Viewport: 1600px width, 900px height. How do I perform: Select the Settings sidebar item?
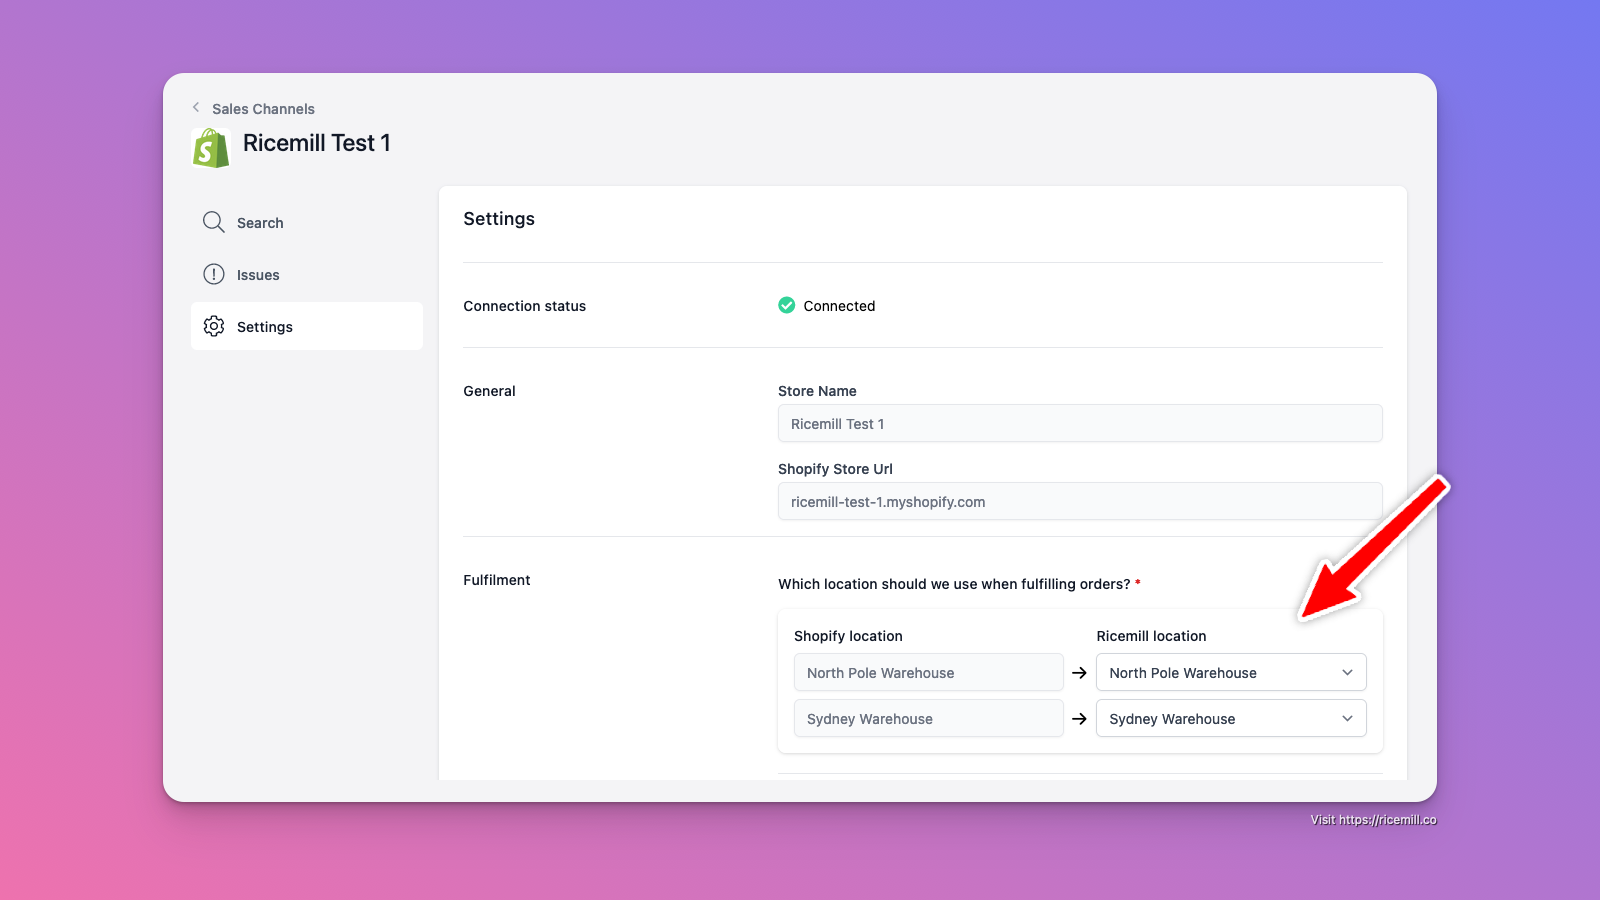coord(307,326)
